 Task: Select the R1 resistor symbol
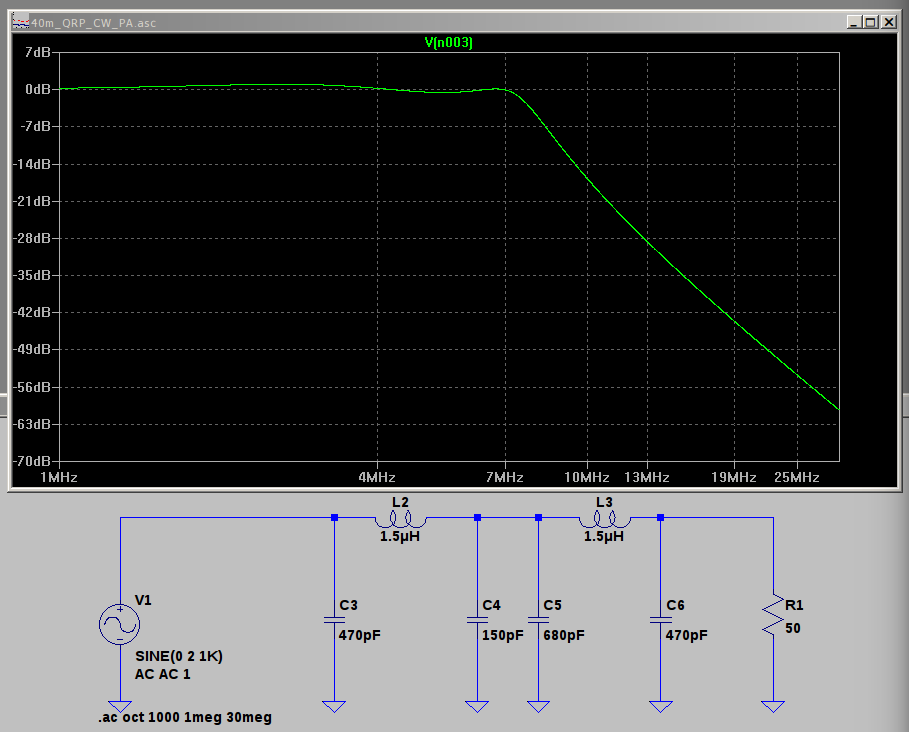[772, 615]
